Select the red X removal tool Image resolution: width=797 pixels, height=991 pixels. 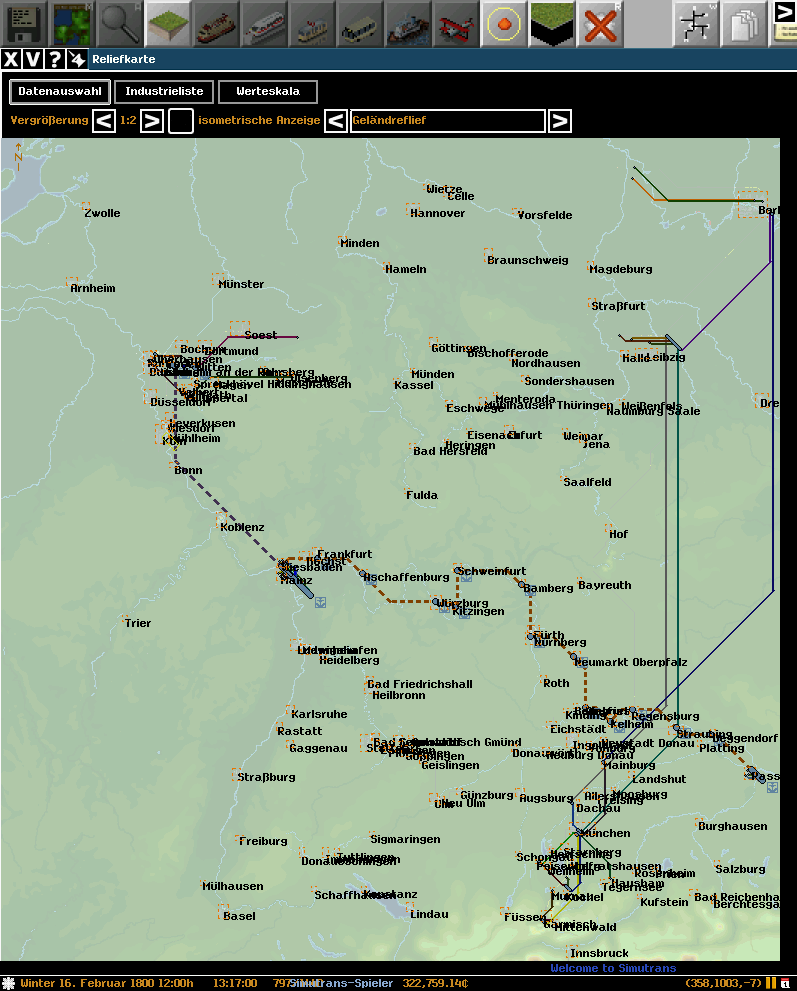[600, 23]
